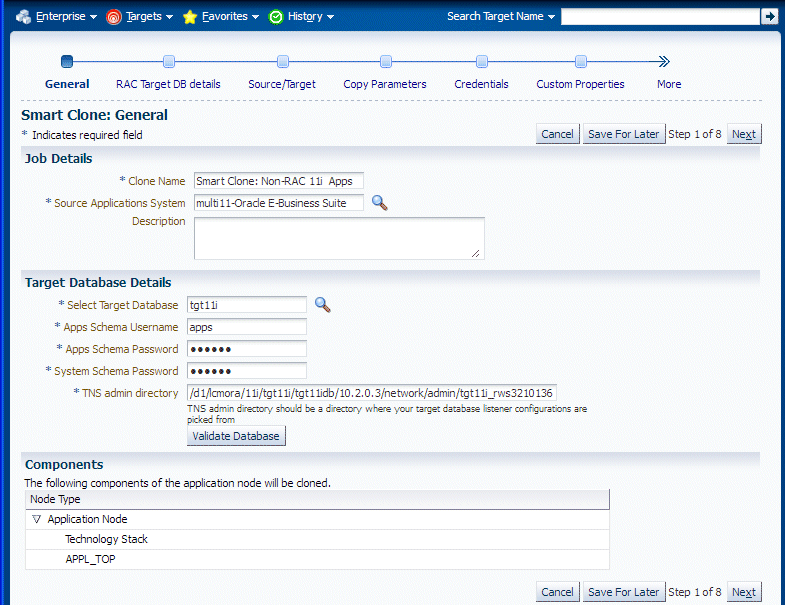Click the bottom Cancel button

(x=557, y=592)
